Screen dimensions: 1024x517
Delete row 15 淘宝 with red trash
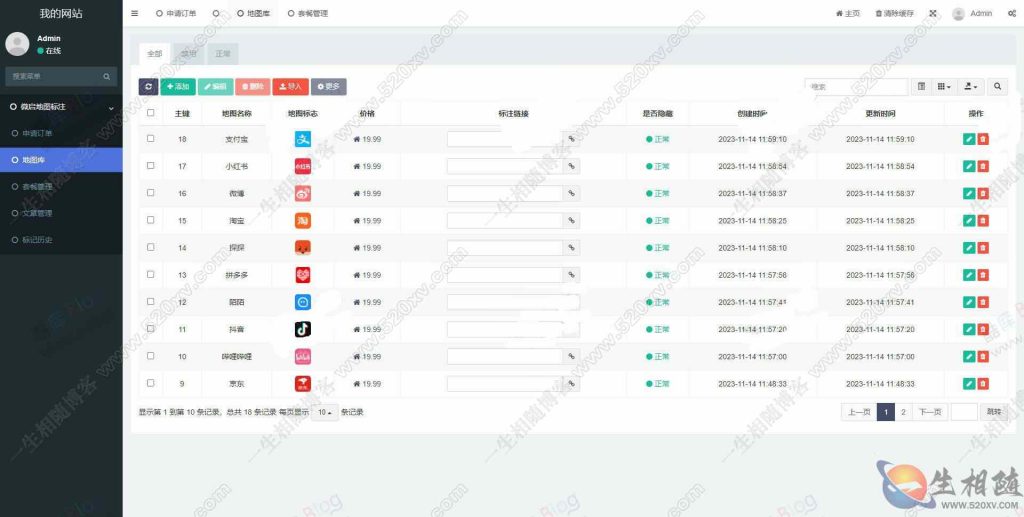983,221
